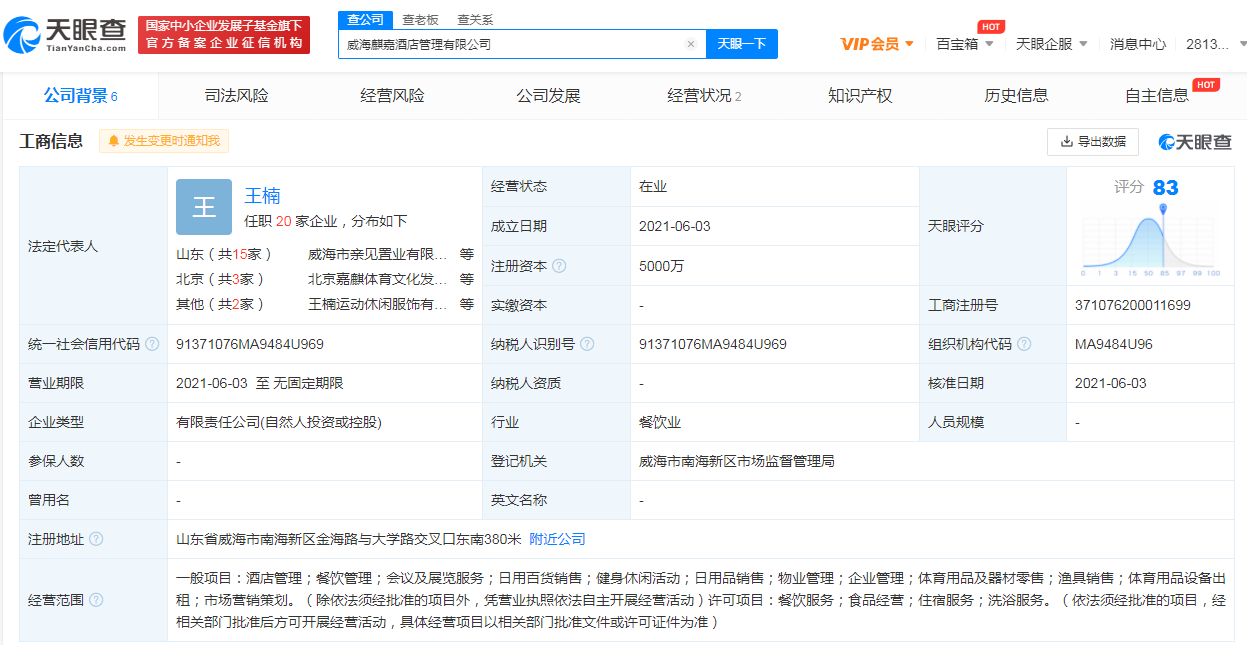
Task: Open the 百宝箱 dropdown menu
Action: coord(965,44)
